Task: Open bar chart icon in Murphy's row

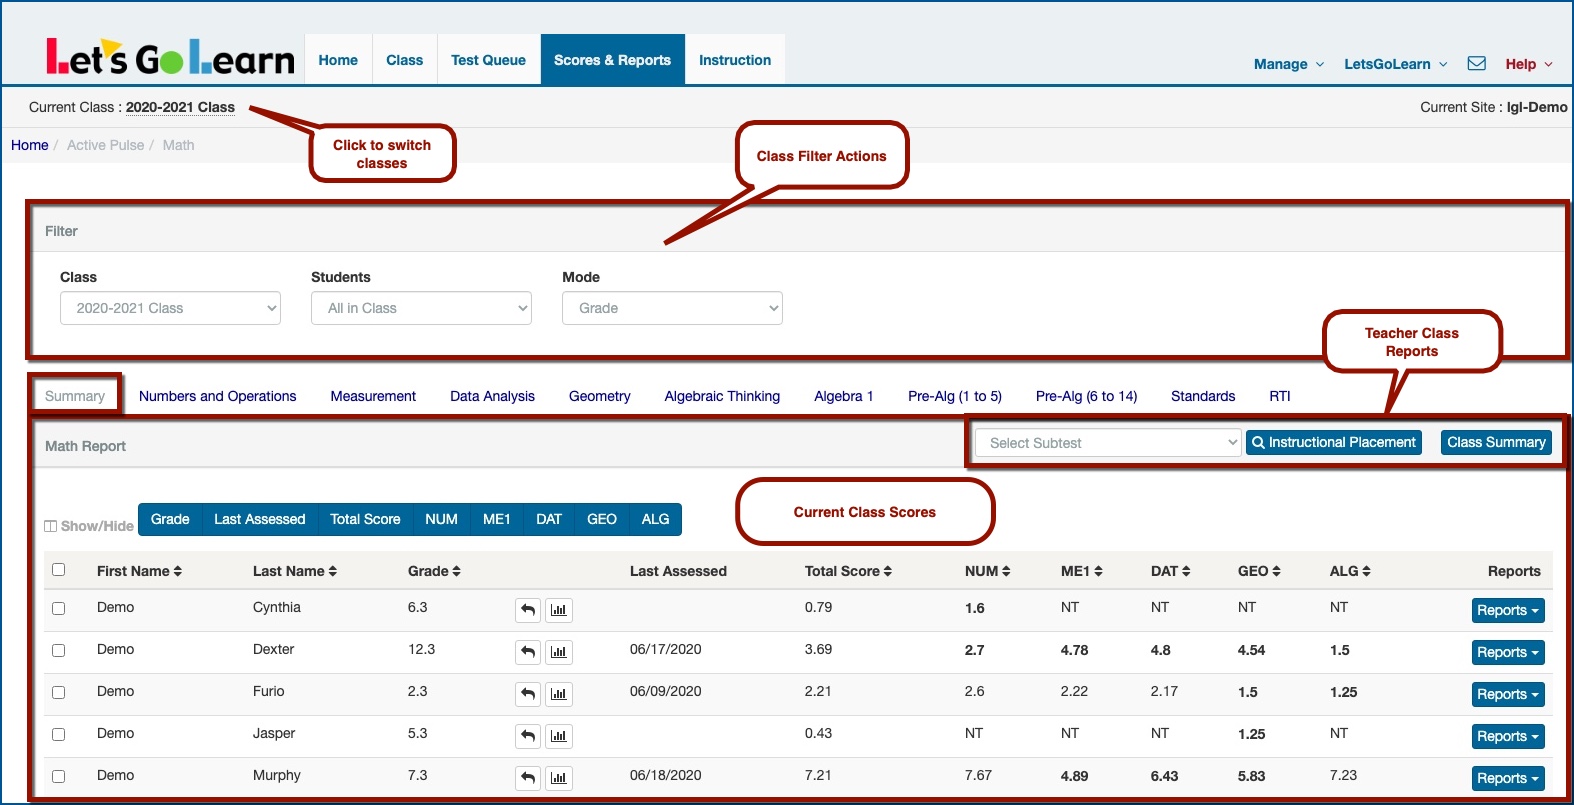Action: tap(559, 778)
